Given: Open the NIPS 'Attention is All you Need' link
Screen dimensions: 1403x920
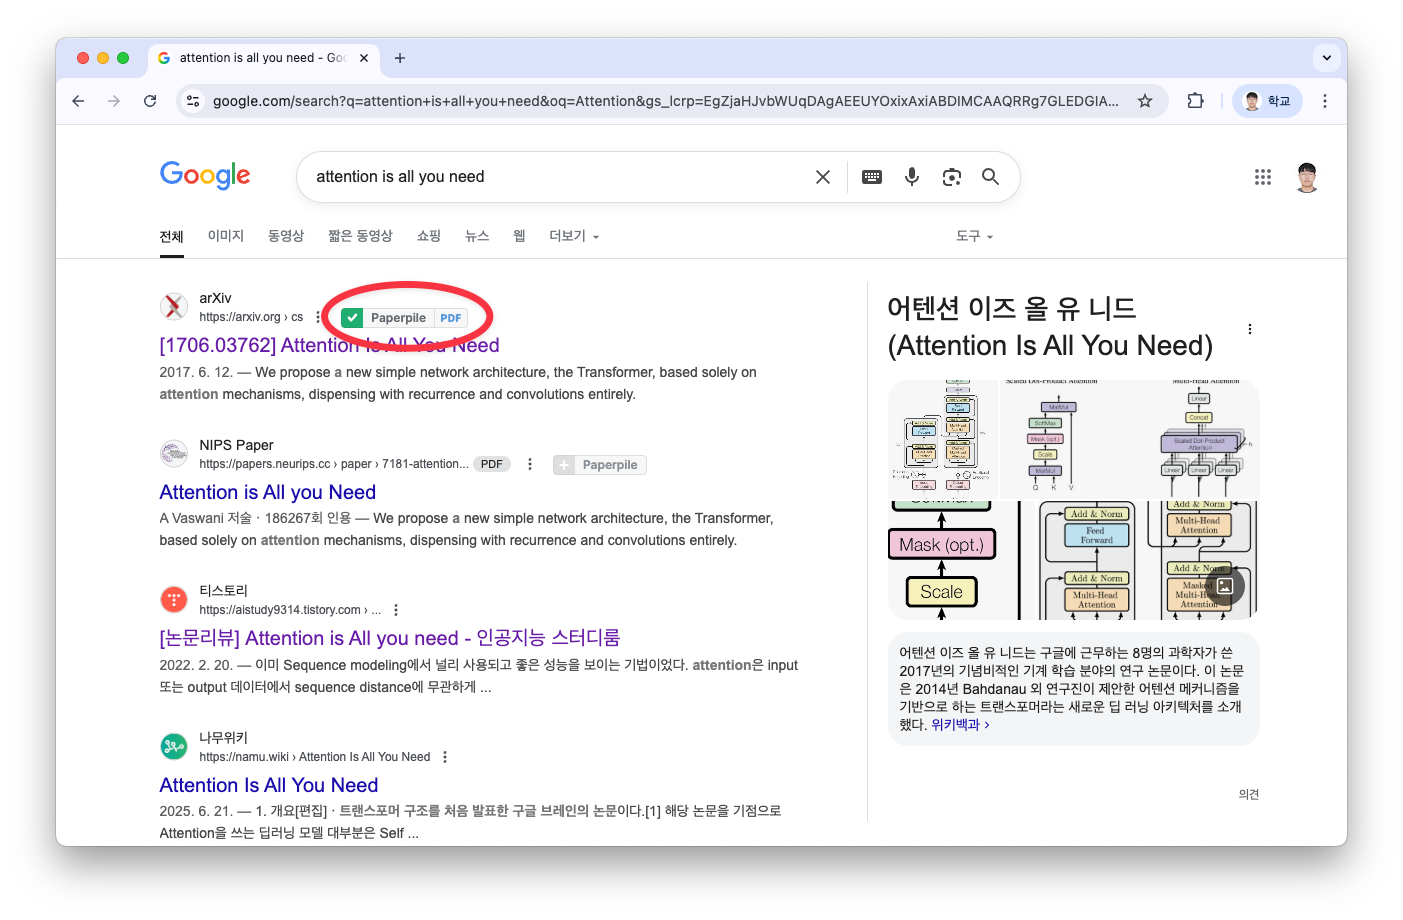Looking at the screenshot, I should [x=268, y=492].
